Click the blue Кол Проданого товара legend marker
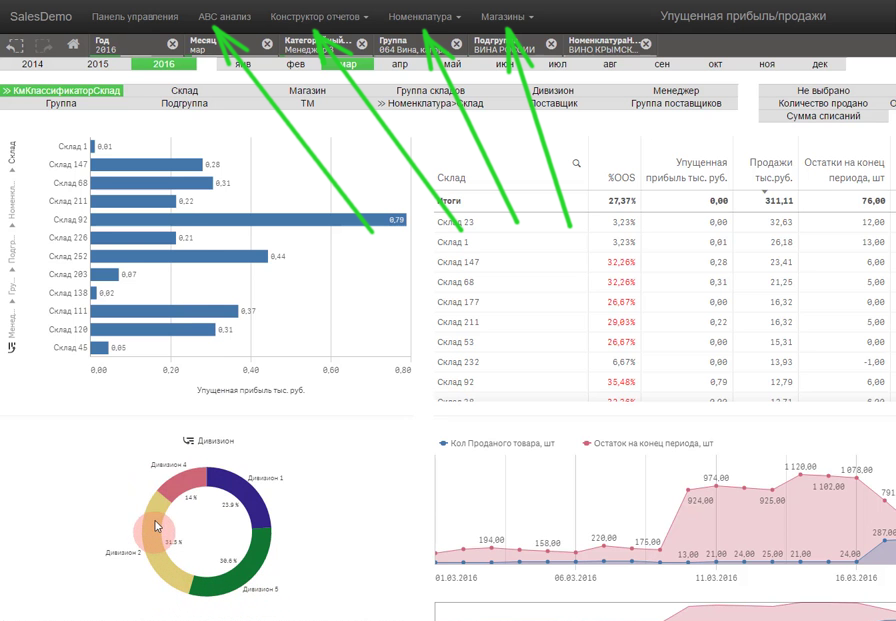 click(443, 443)
